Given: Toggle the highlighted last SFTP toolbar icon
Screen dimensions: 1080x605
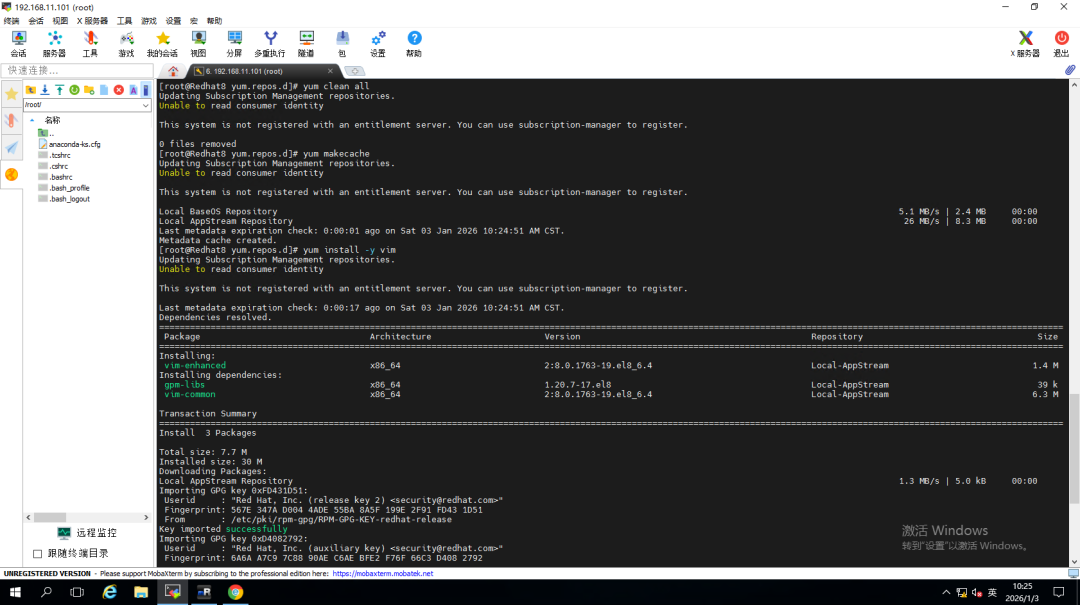Looking at the screenshot, I should coord(145,90).
